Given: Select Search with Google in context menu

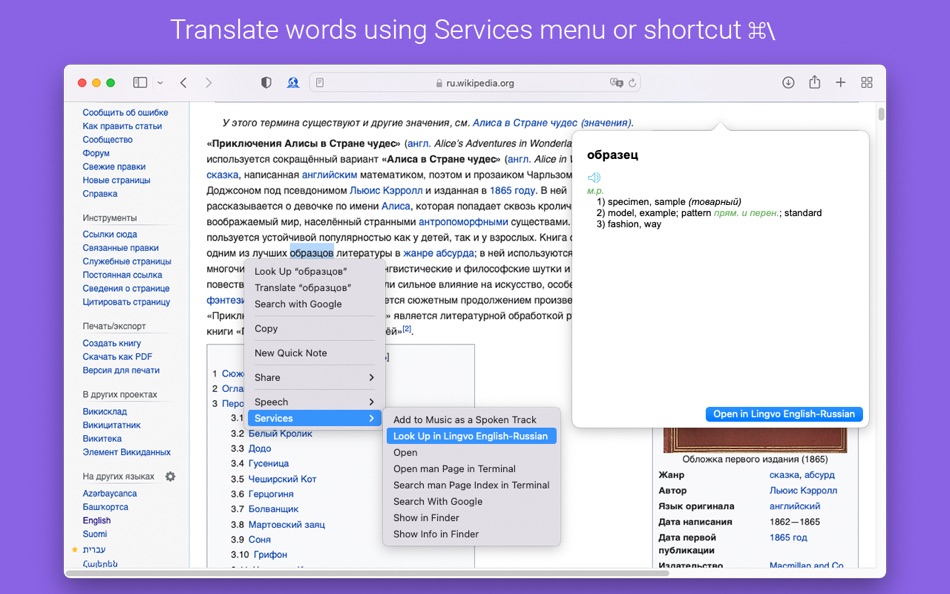Looking at the screenshot, I should pyautogui.click(x=314, y=304).
